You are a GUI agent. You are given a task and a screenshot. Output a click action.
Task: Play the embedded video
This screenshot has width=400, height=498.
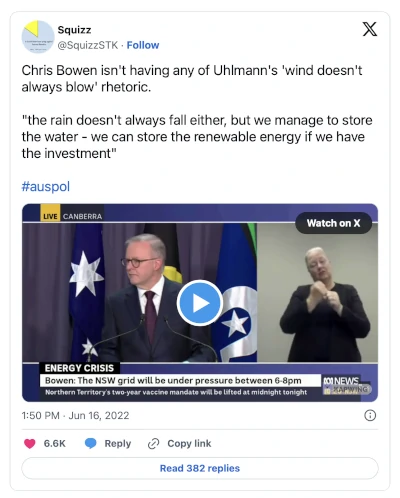click(200, 303)
